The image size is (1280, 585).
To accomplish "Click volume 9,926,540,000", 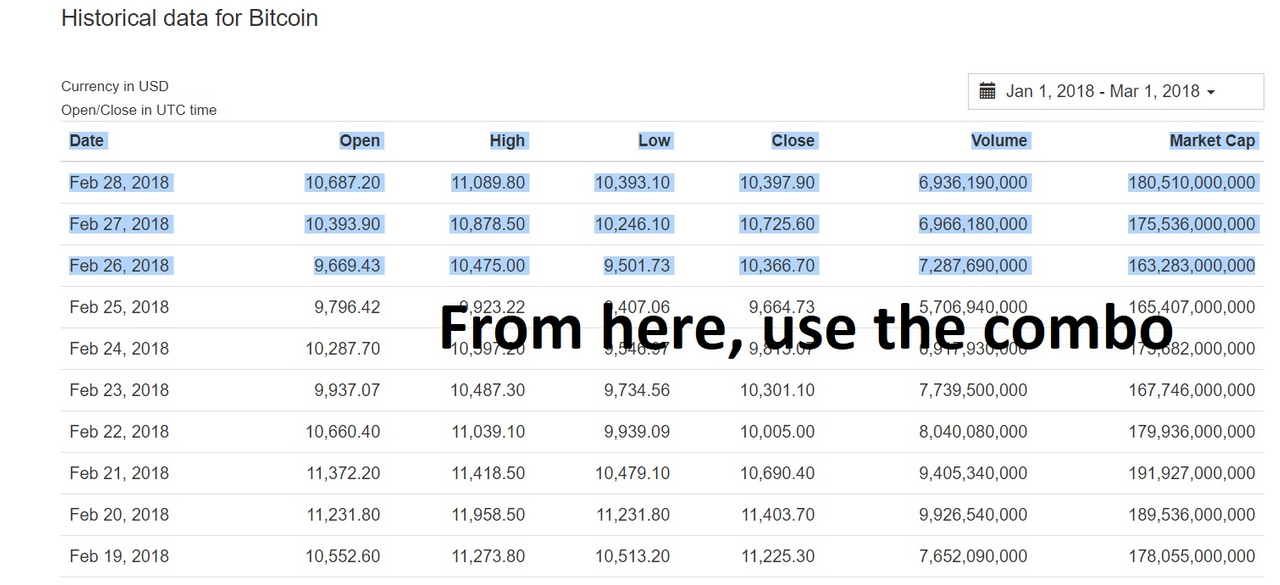I will (973, 515).
